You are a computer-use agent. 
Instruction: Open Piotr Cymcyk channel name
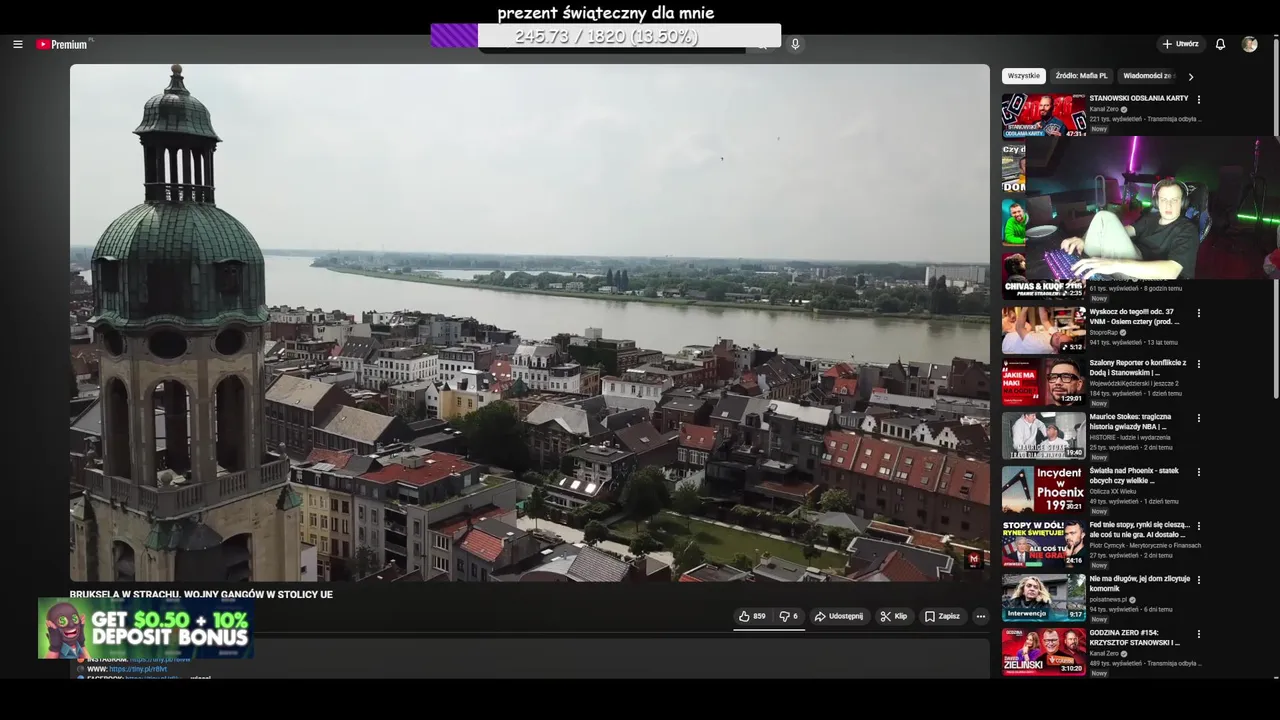(x=1145, y=545)
